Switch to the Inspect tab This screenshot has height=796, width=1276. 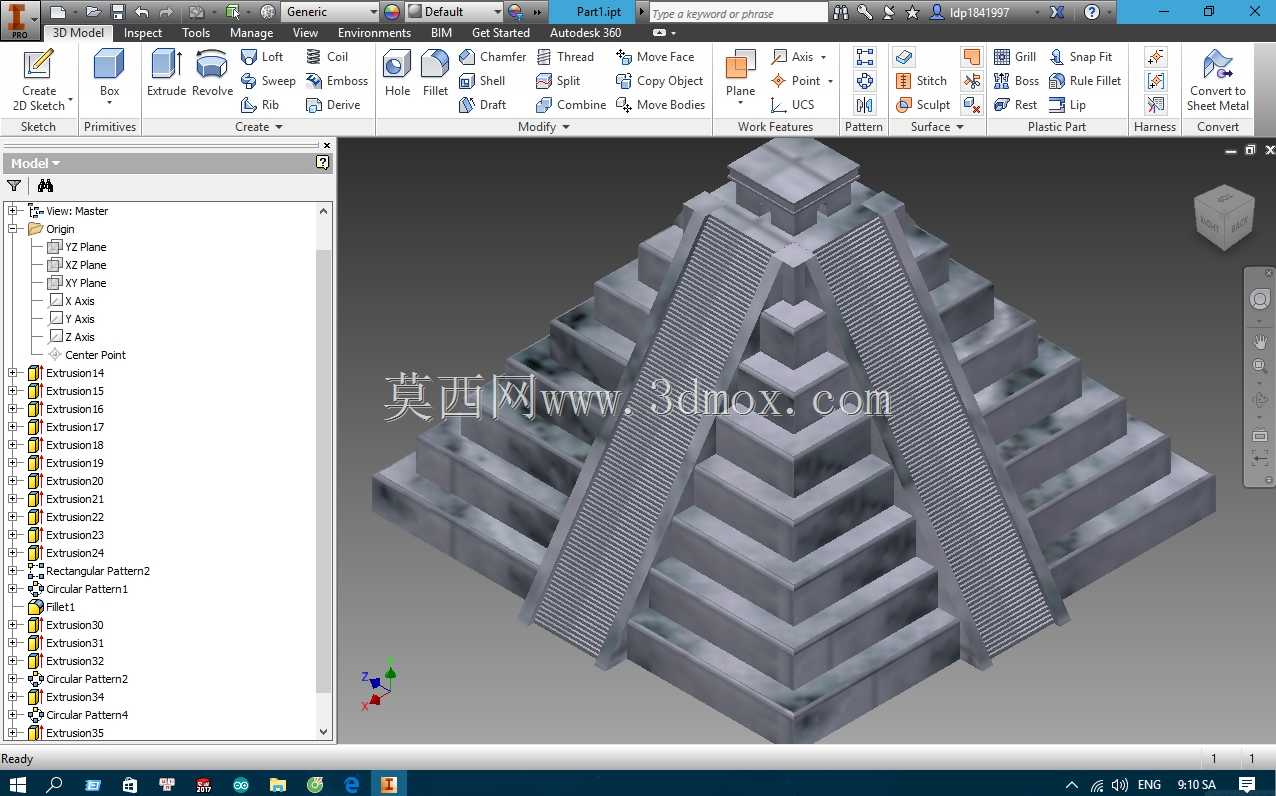tap(143, 33)
